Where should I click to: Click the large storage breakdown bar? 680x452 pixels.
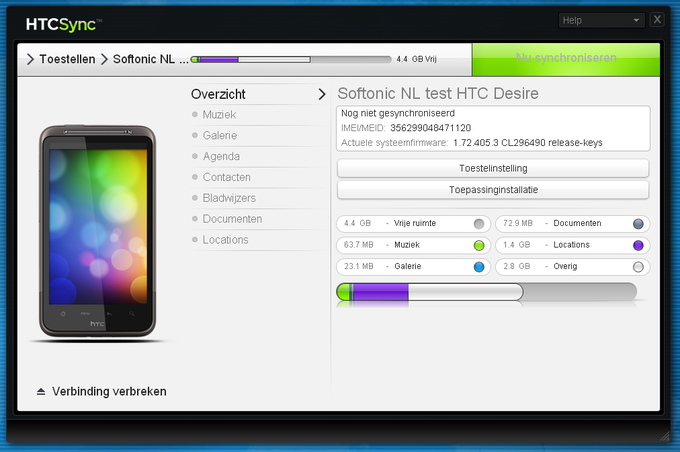coord(487,292)
